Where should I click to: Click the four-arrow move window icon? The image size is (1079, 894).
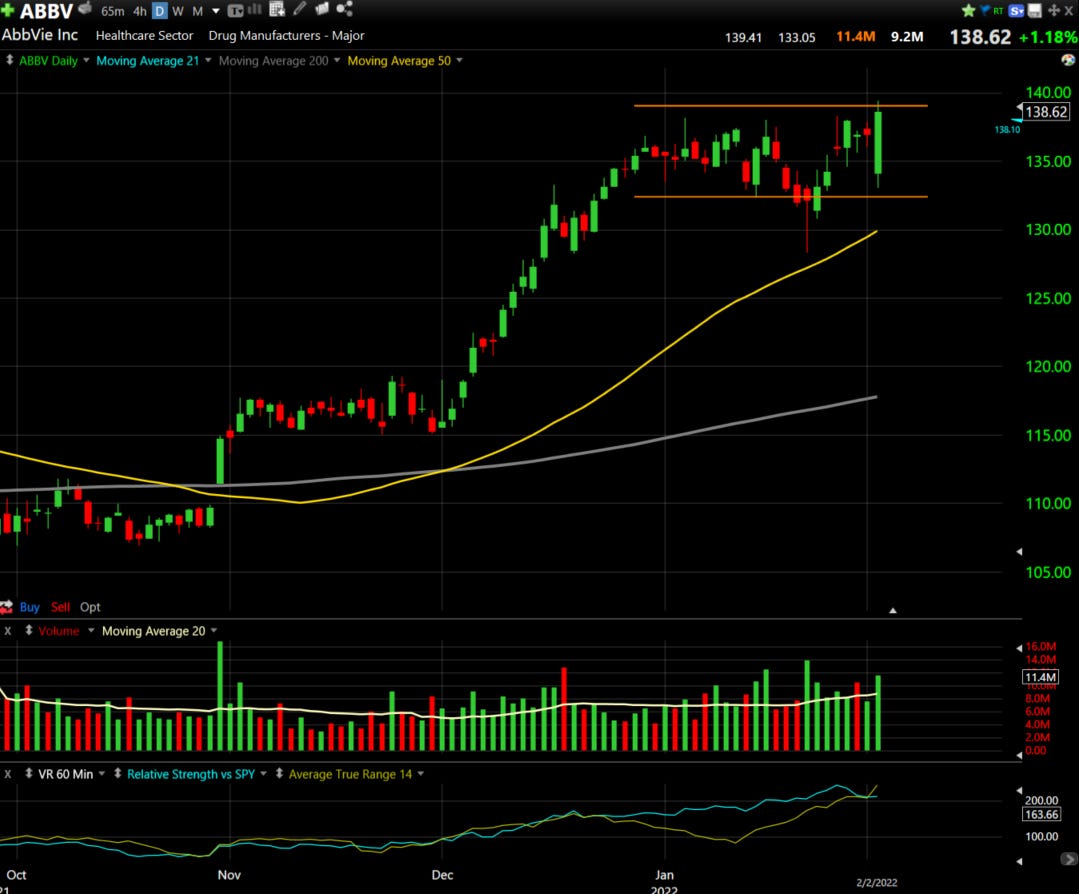[1054, 10]
